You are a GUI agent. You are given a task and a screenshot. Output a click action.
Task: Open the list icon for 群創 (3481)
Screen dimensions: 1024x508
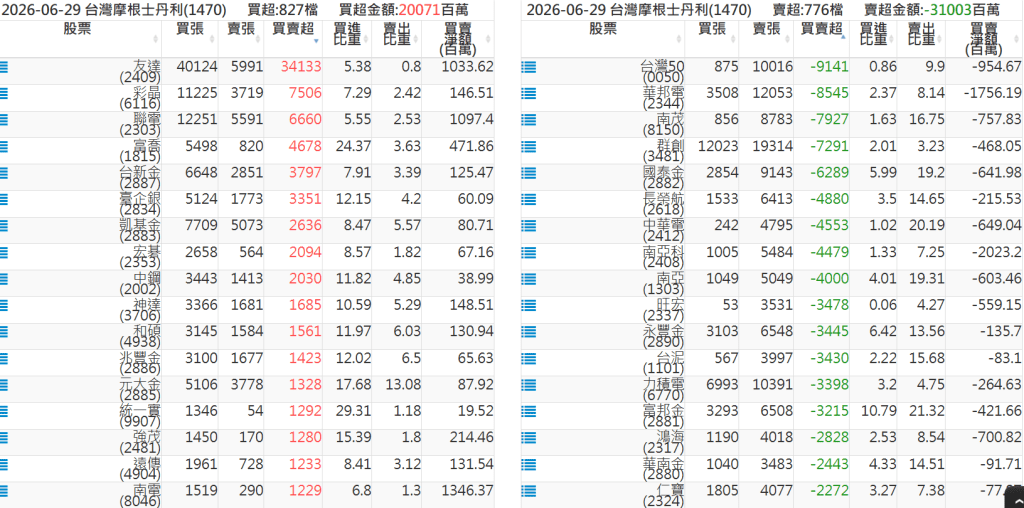[529, 146]
